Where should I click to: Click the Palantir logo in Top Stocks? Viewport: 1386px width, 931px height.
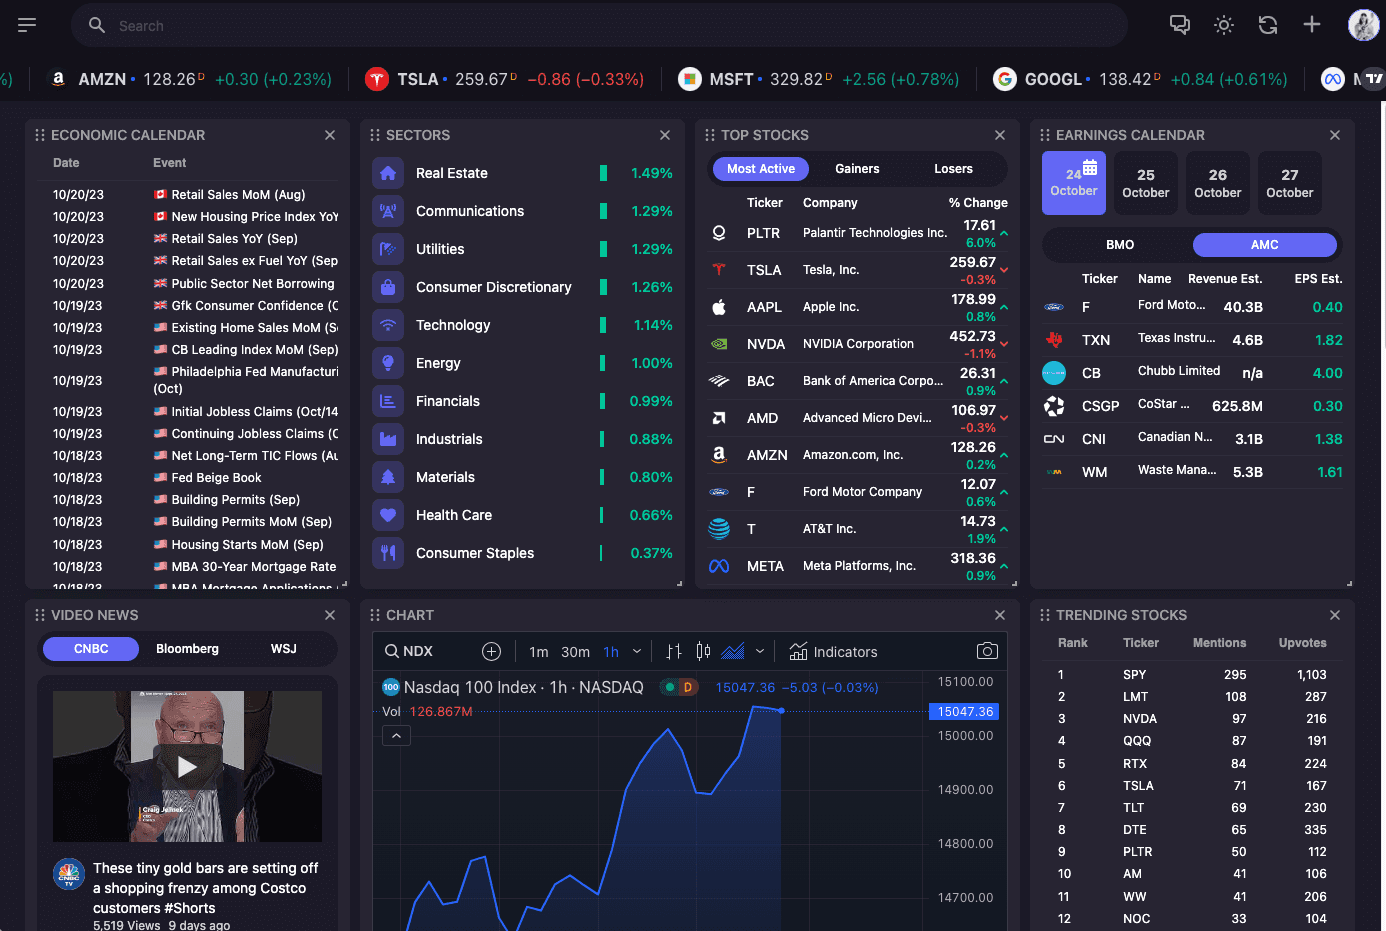click(719, 233)
